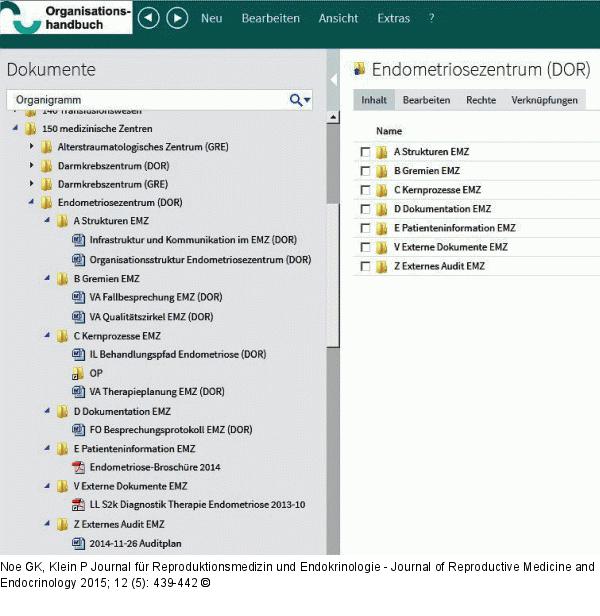Click Word icon of Organisationsstruktur Endometriosezentrum document
Screen dimensions: 600x616
[78, 260]
